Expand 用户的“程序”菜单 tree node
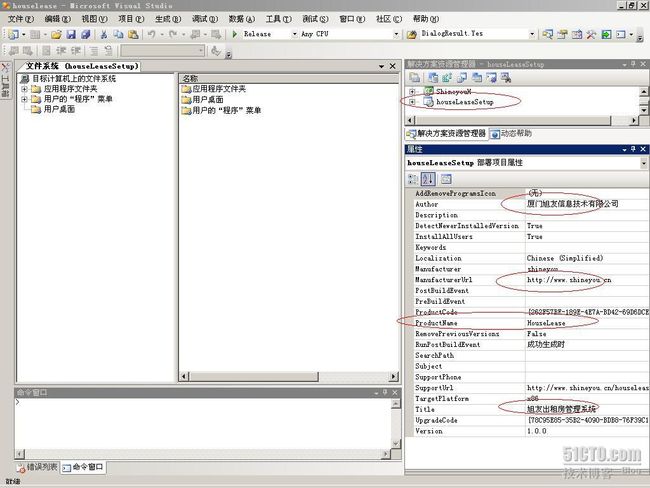Image resolution: width=650 pixels, height=488 pixels. 24,99
